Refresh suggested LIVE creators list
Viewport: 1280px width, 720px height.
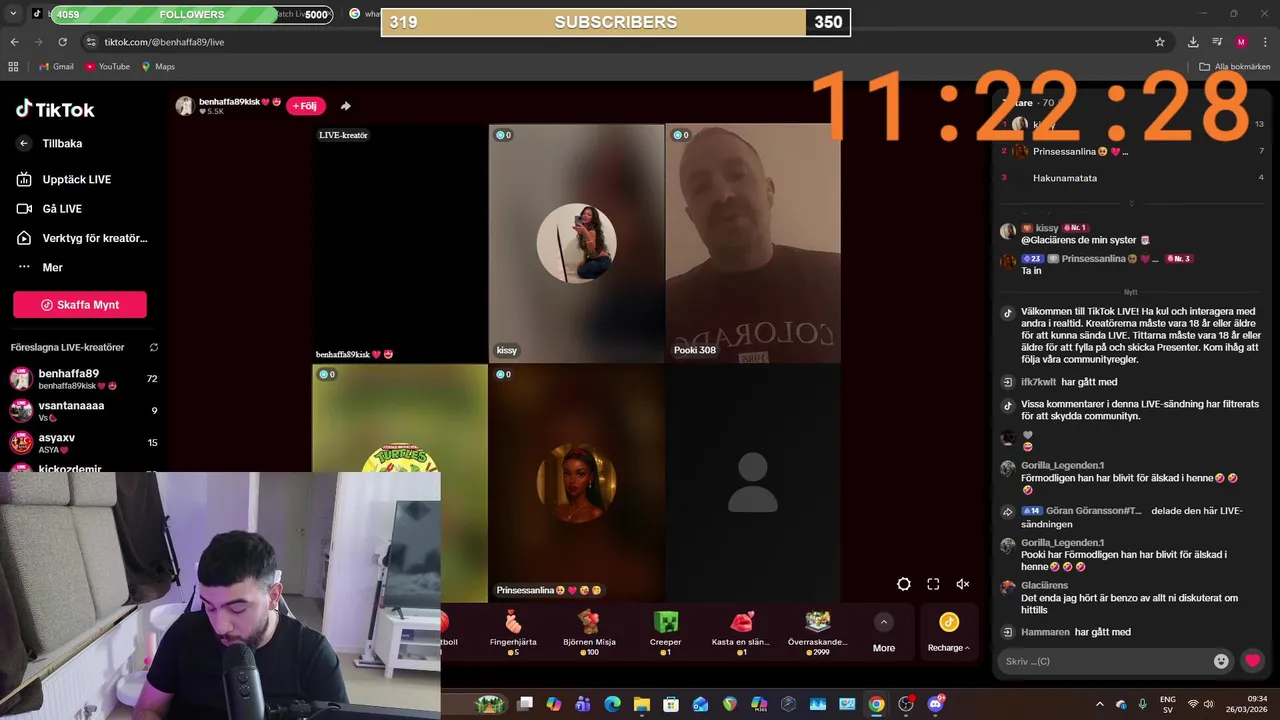tap(154, 348)
